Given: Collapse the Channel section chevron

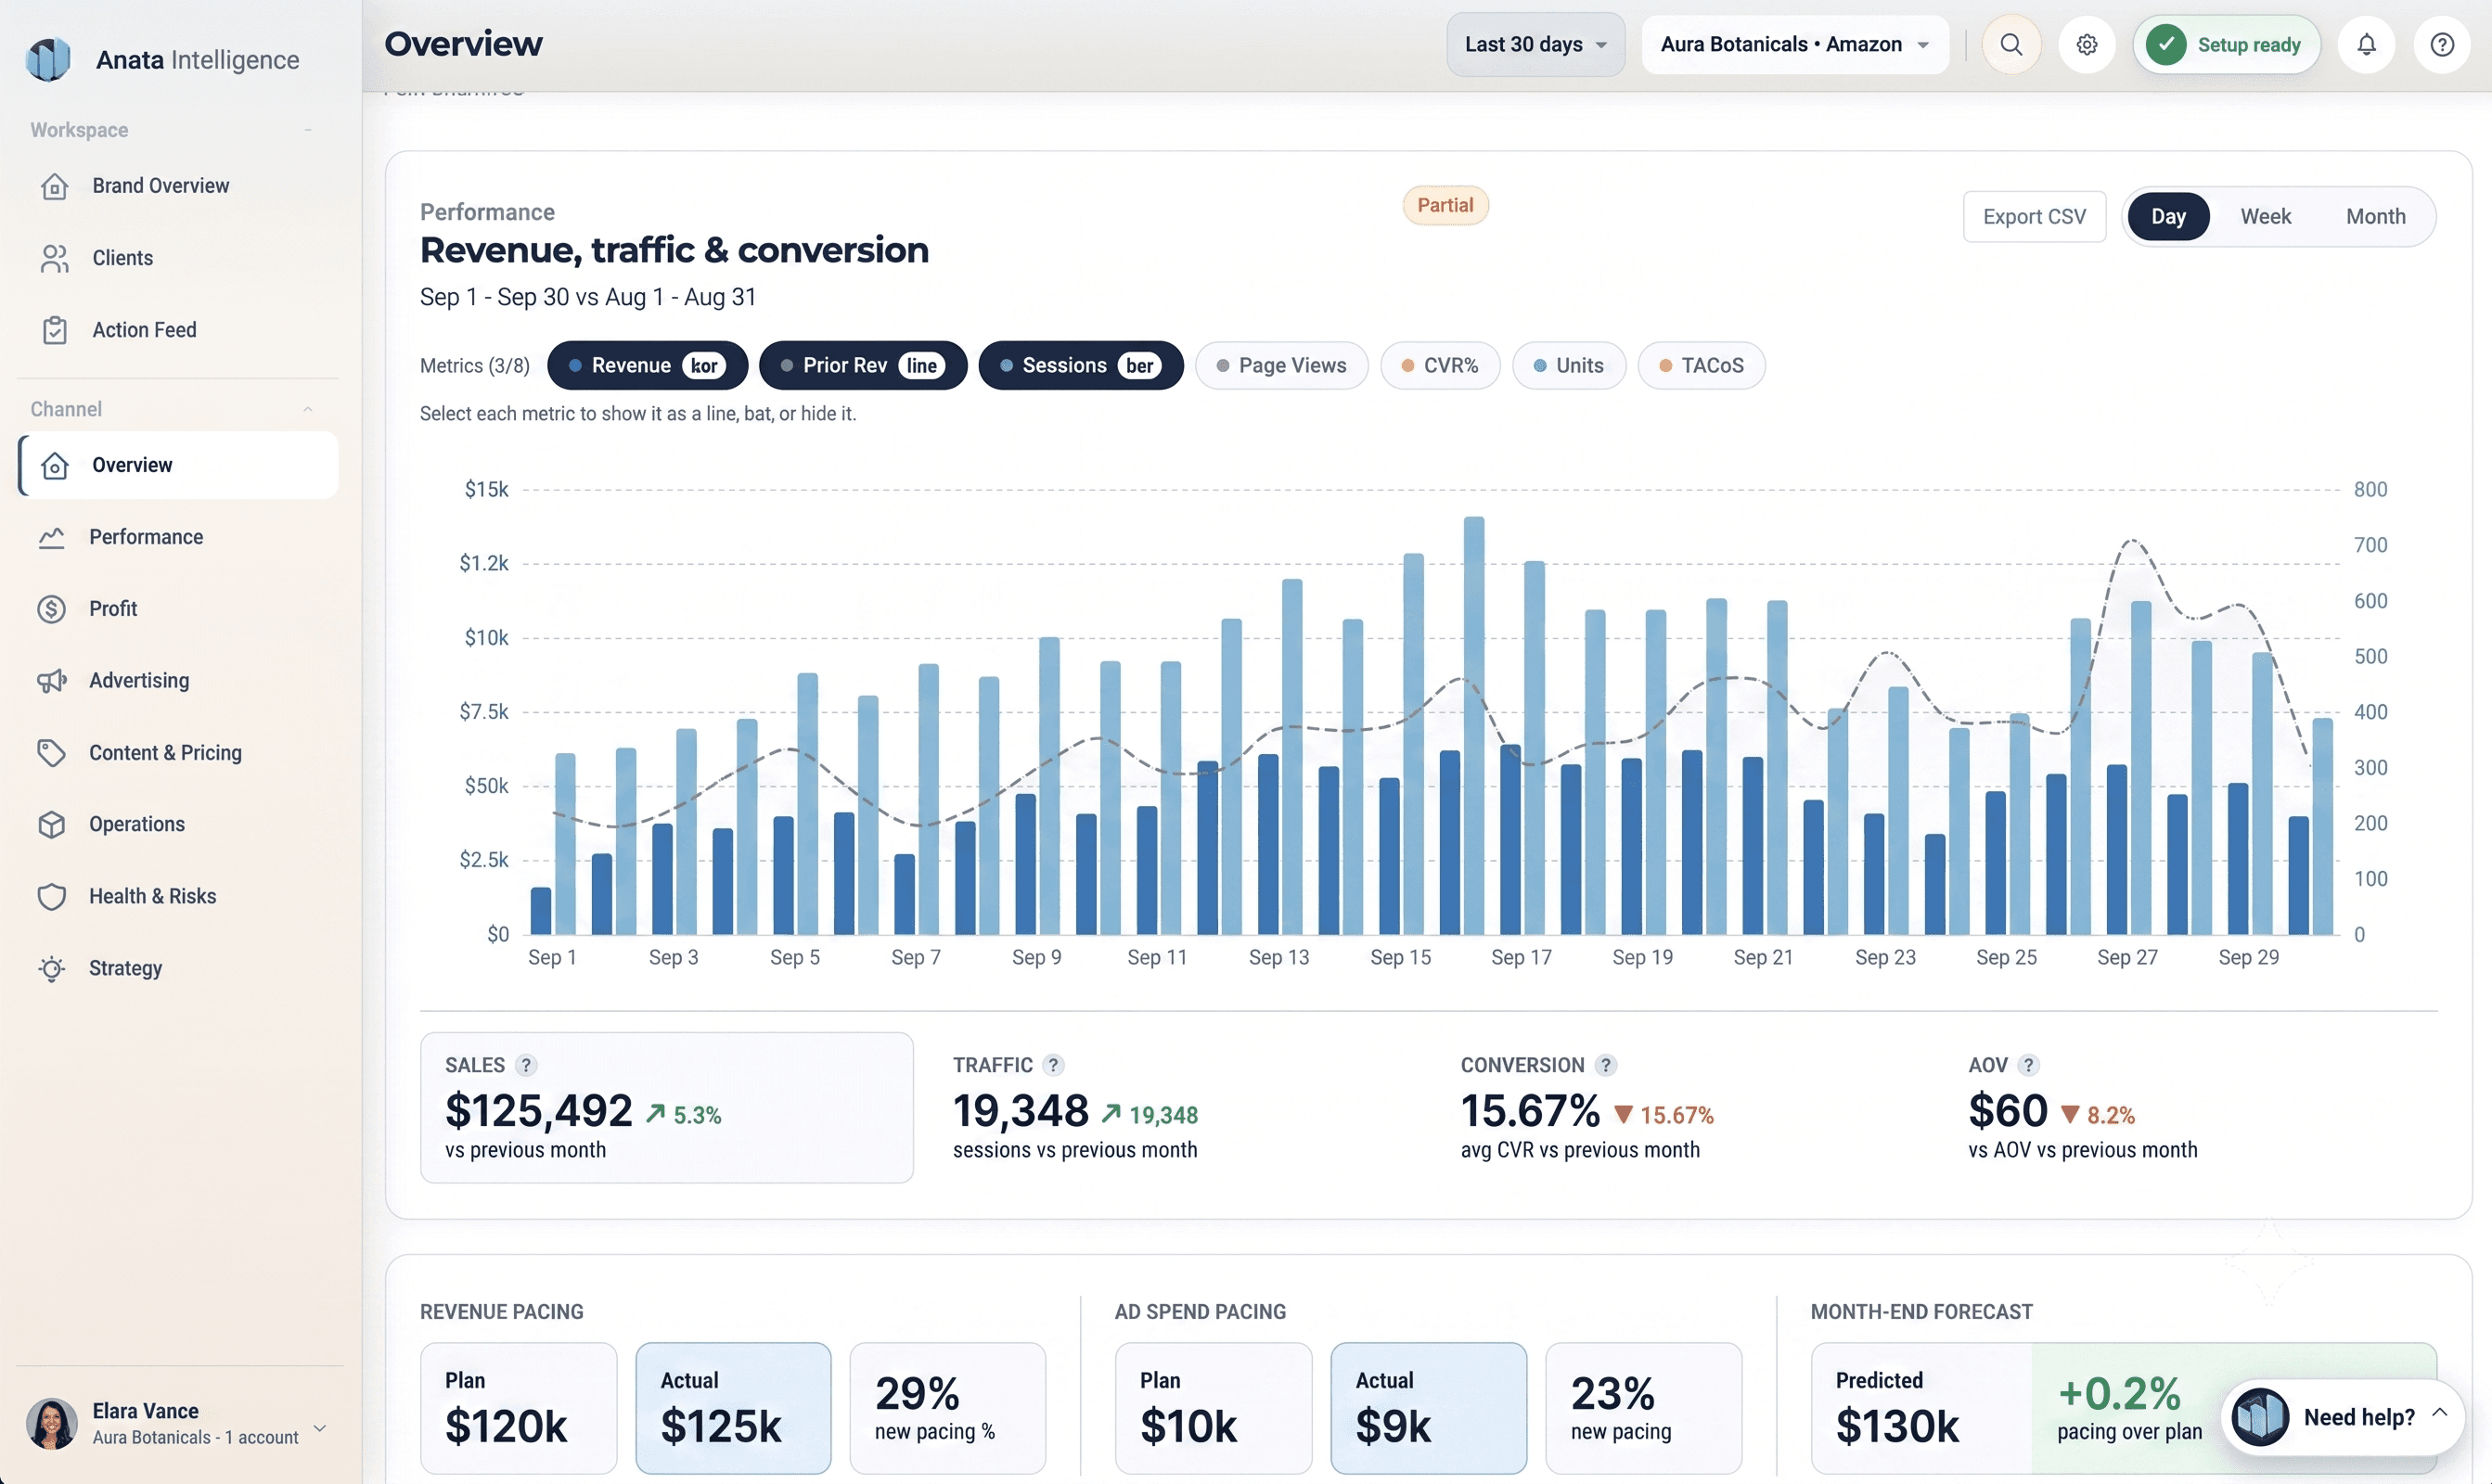Looking at the screenshot, I should (308, 409).
